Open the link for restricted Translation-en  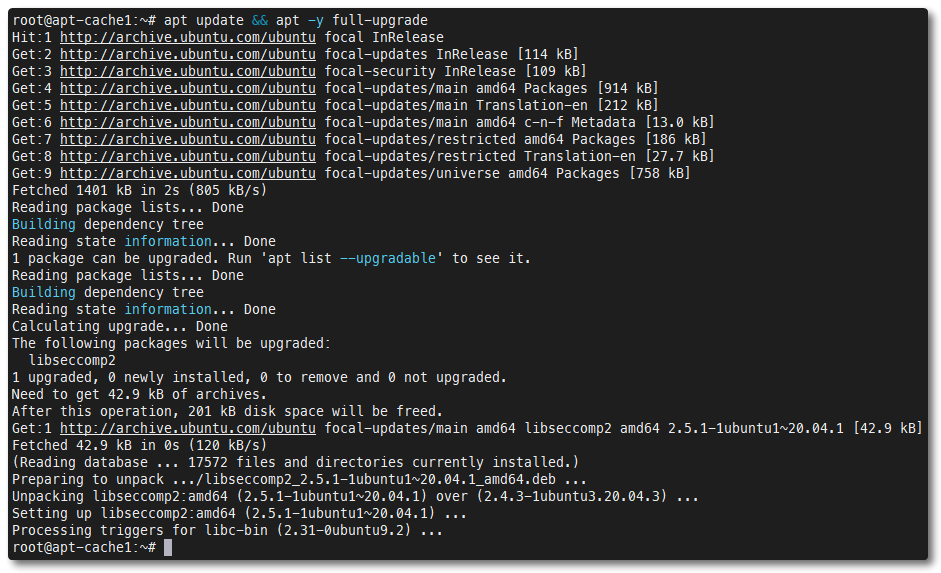click(x=188, y=156)
